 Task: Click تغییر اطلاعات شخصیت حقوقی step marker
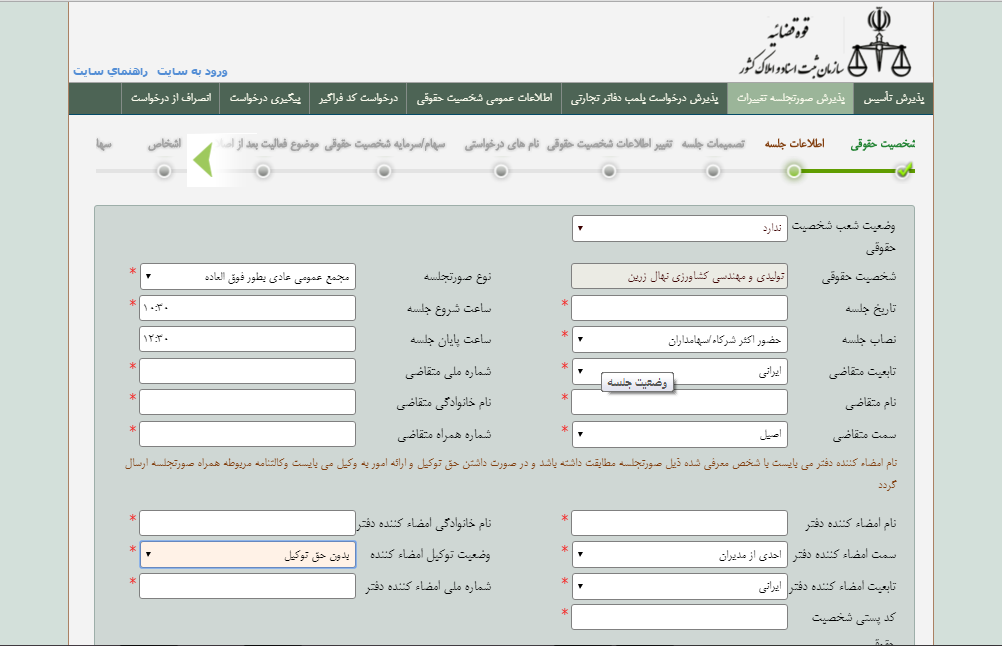[609, 171]
